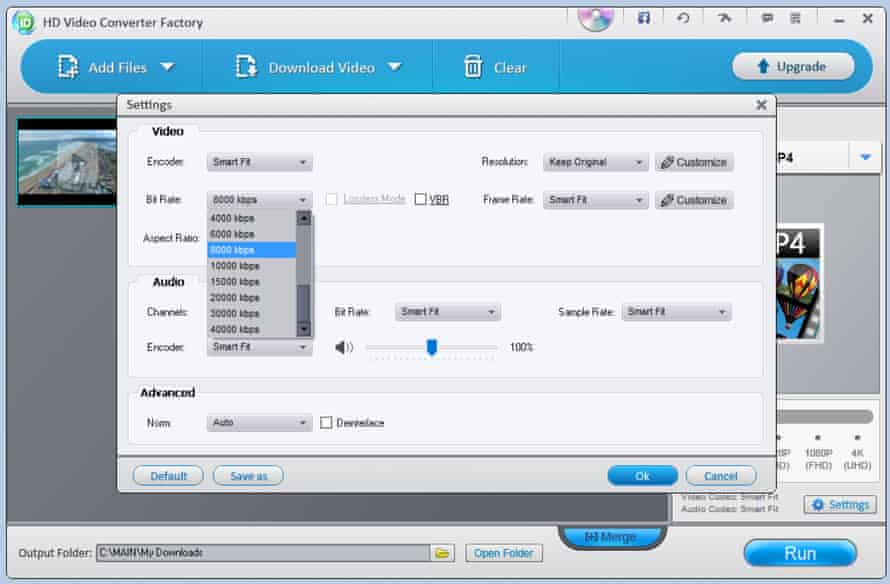Viewport: 890px width, 584px height.
Task: Click the speaker volume icon in Audio section
Action: point(344,347)
